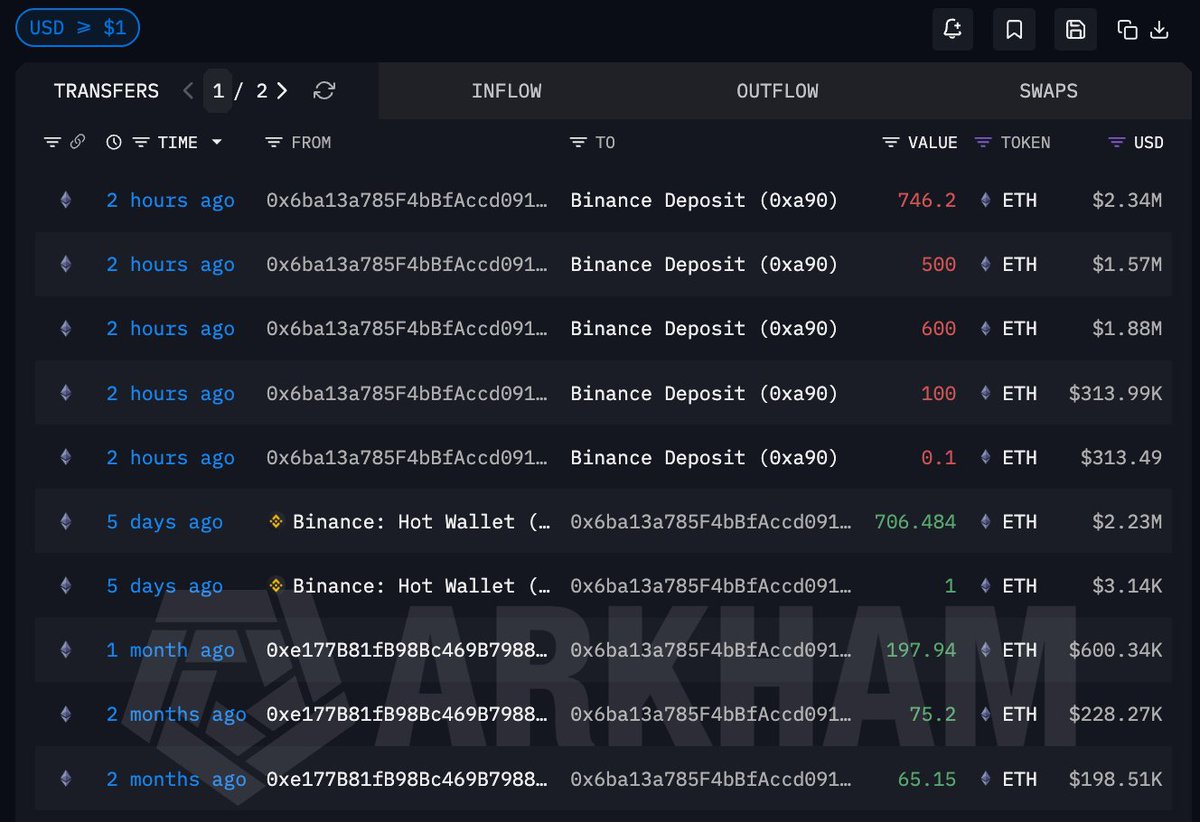Click the copy icon in top toolbar
Viewport: 1200px width, 822px height.
(1127, 30)
